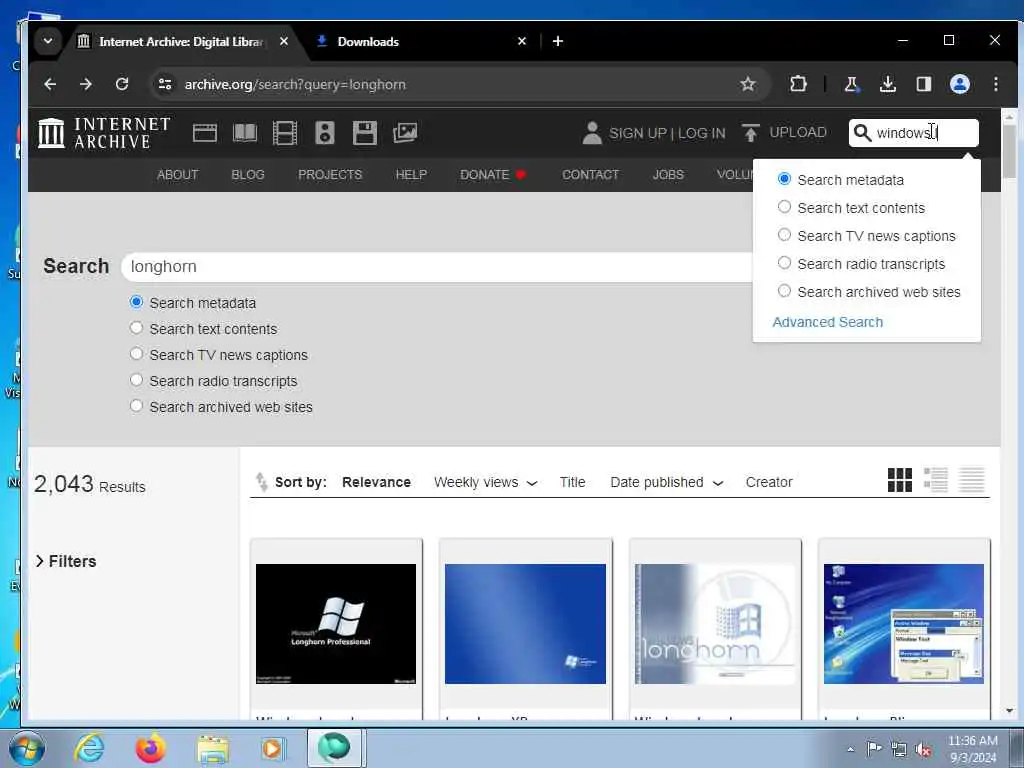Click the Advanced Search link
Image resolution: width=1024 pixels, height=768 pixels.
click(827, 322)
